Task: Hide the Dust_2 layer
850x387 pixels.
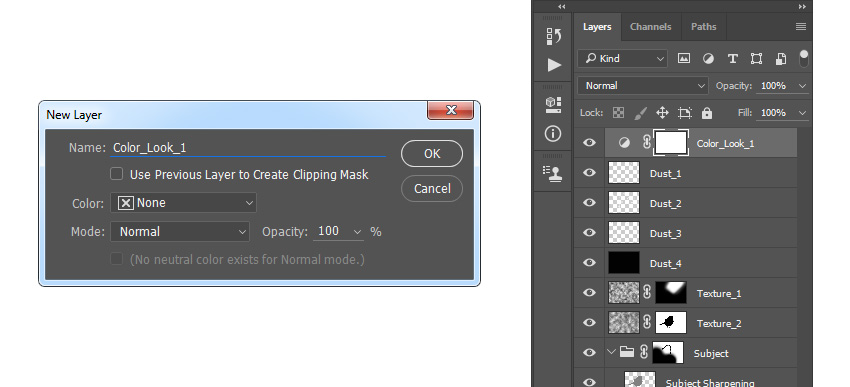Action: [x=589, y=203]
